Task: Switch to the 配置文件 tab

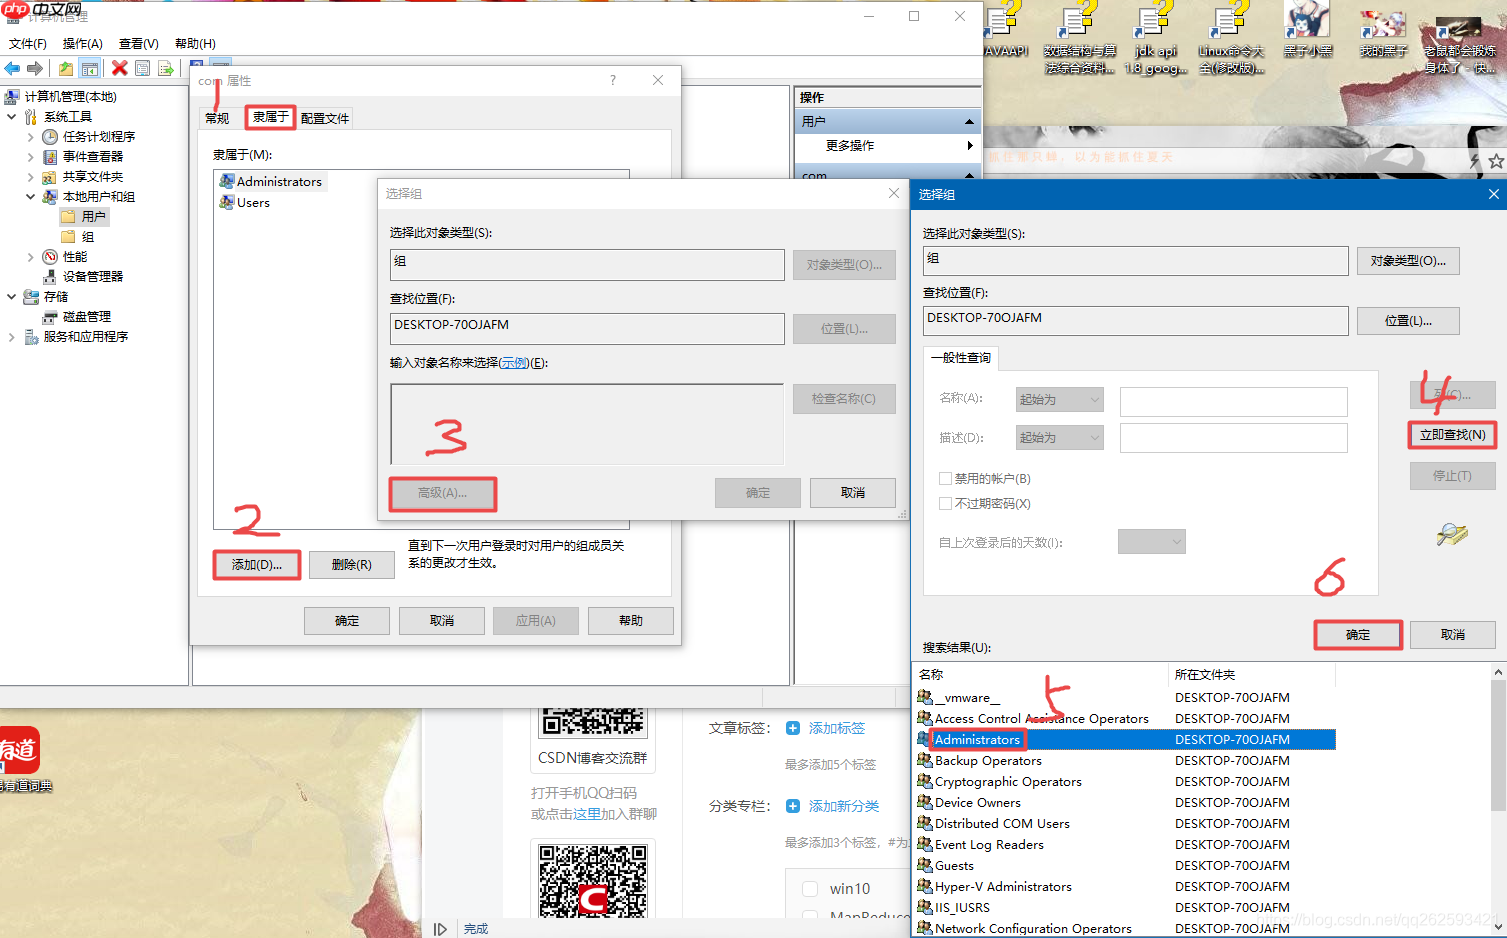Action: click(324, 118)
